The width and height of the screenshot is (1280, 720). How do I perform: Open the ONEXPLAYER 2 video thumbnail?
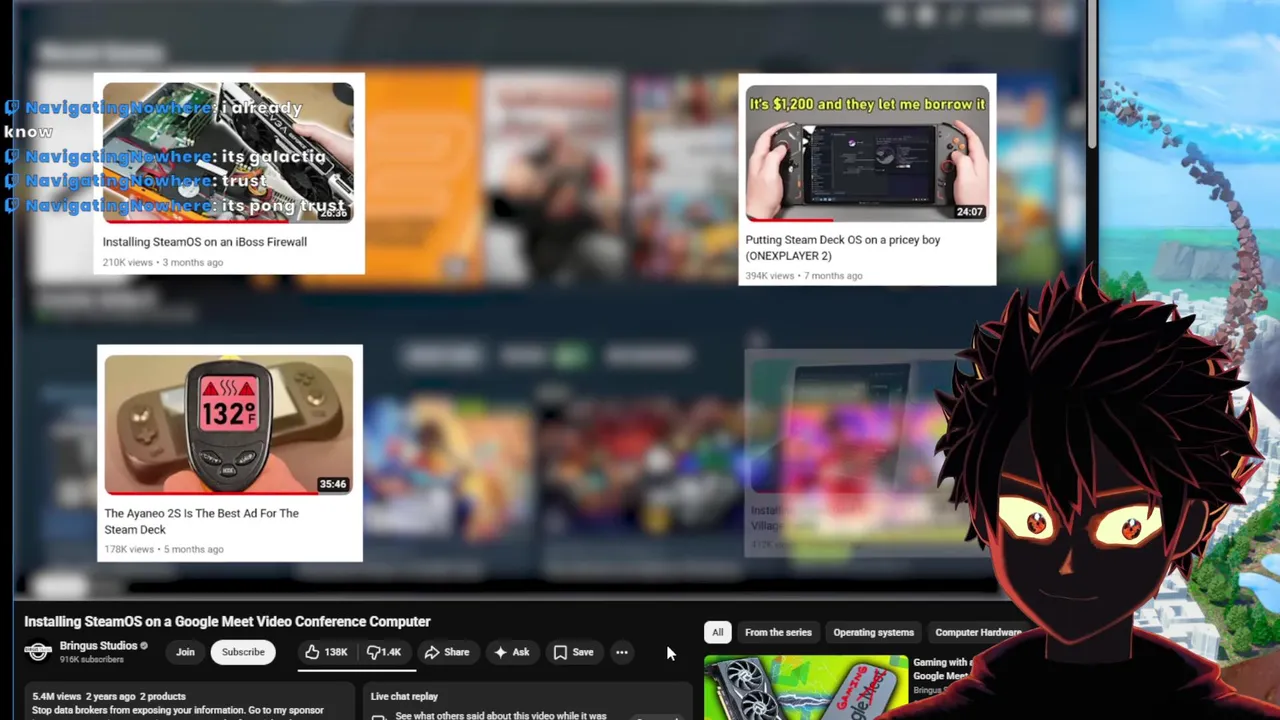coord(867,153)
